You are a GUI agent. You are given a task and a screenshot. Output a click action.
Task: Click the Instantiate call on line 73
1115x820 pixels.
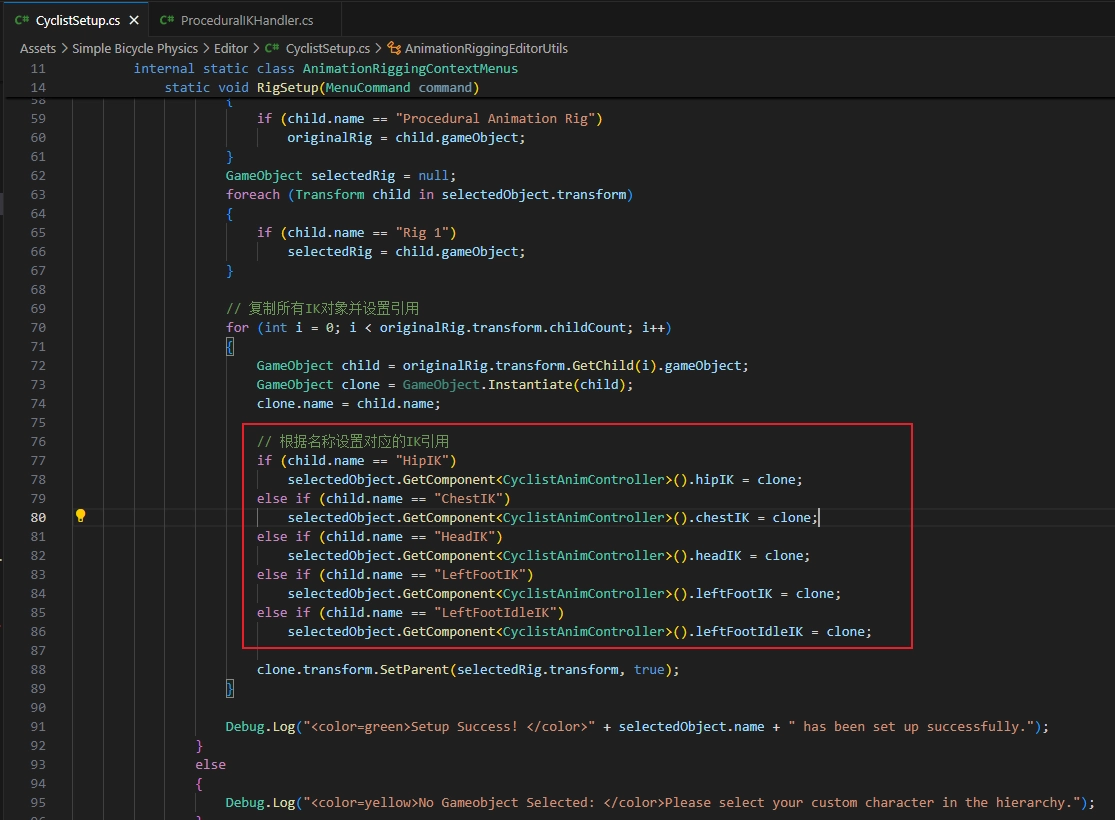click(530, 385)
